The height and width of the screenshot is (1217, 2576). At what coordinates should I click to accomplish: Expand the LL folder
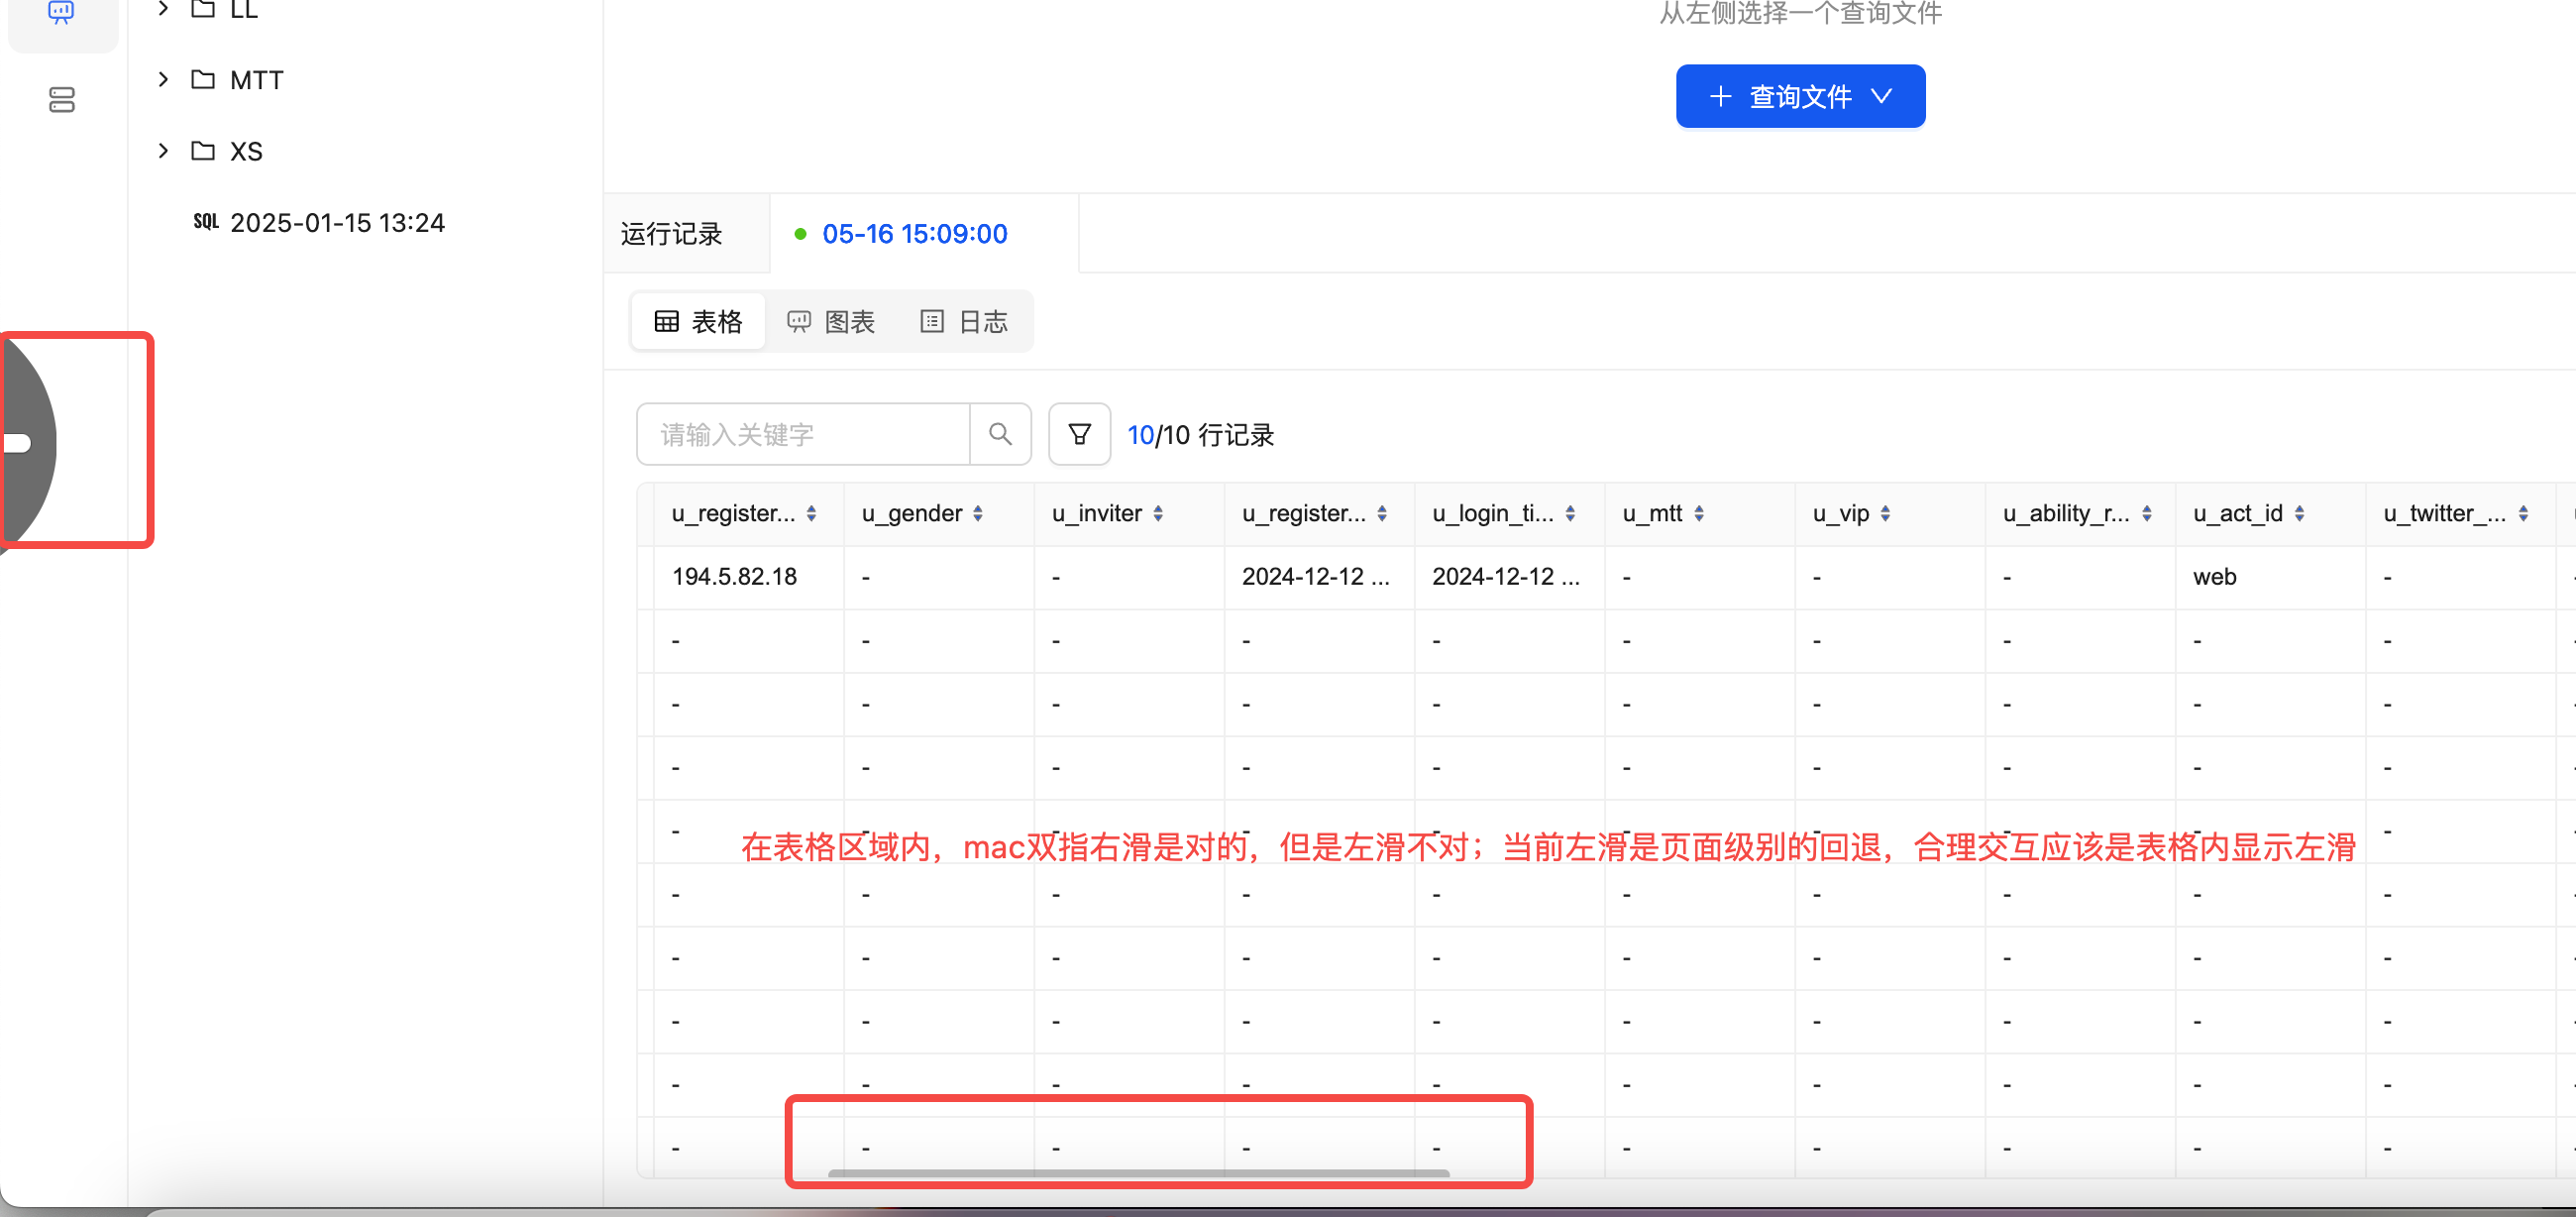(163, 9)
